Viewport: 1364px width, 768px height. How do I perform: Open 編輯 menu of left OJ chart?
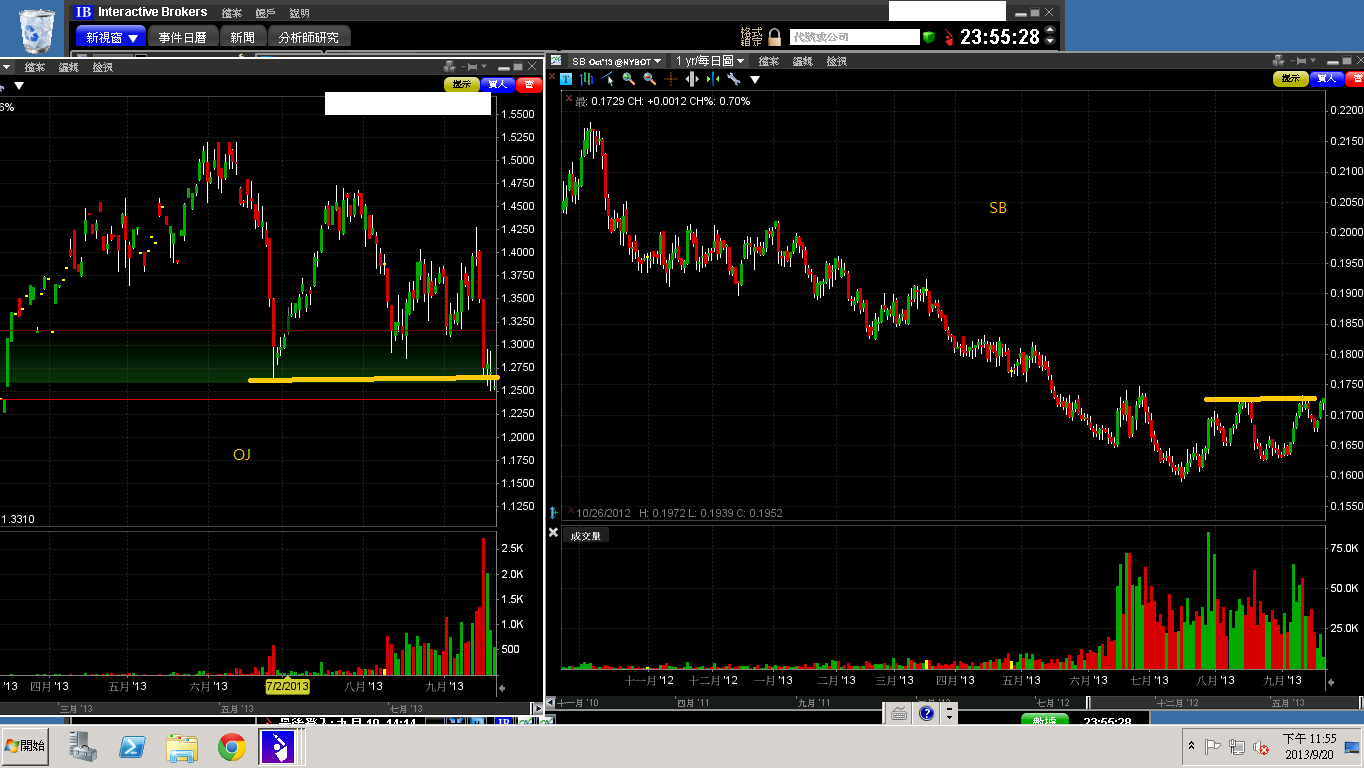pos(69,67)
